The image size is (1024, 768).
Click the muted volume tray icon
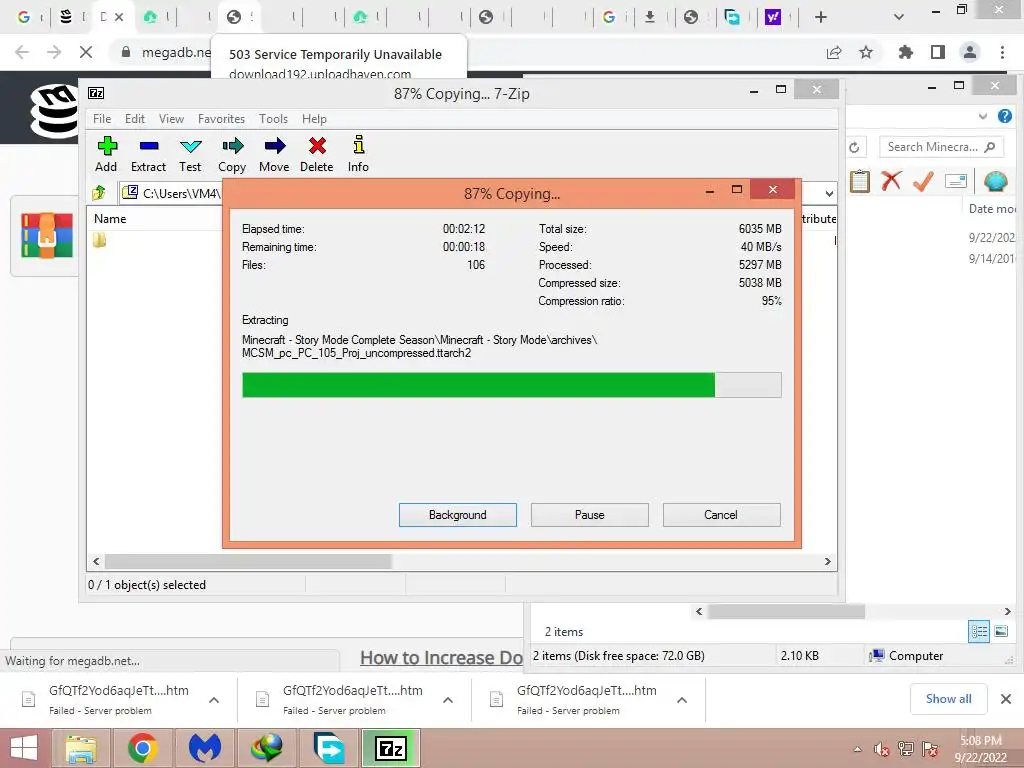[881, 749]
